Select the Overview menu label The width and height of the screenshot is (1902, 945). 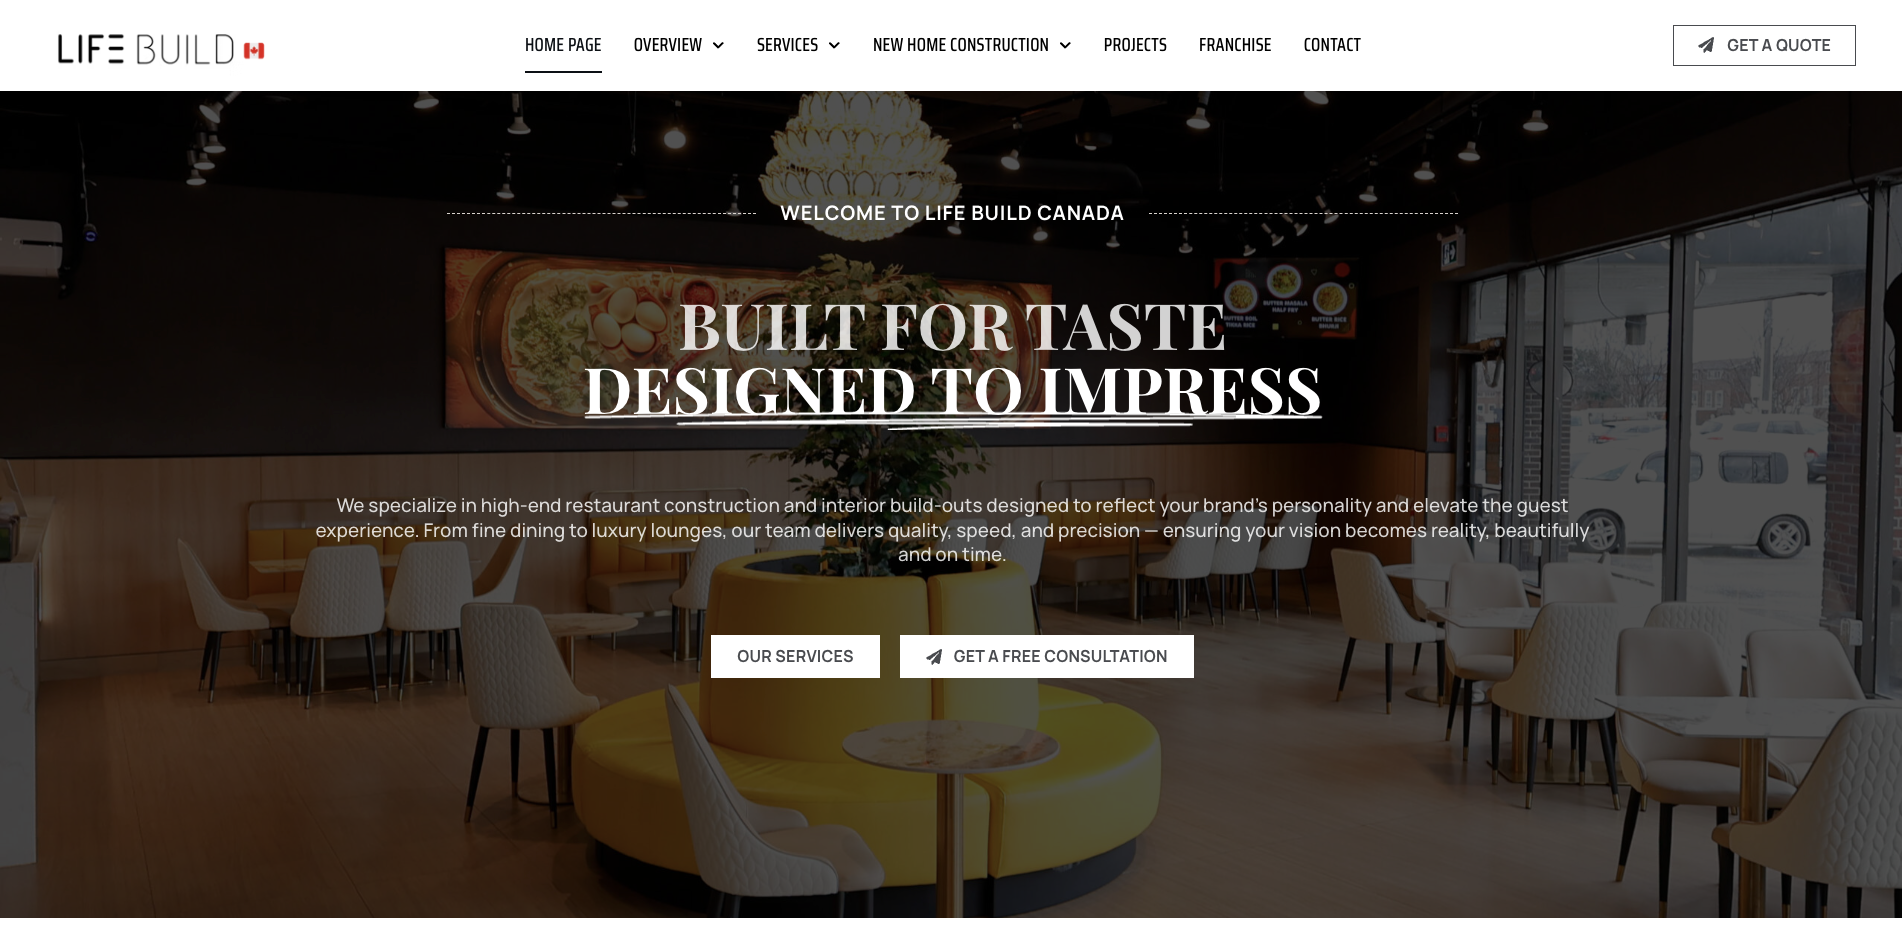pos(668,45)
